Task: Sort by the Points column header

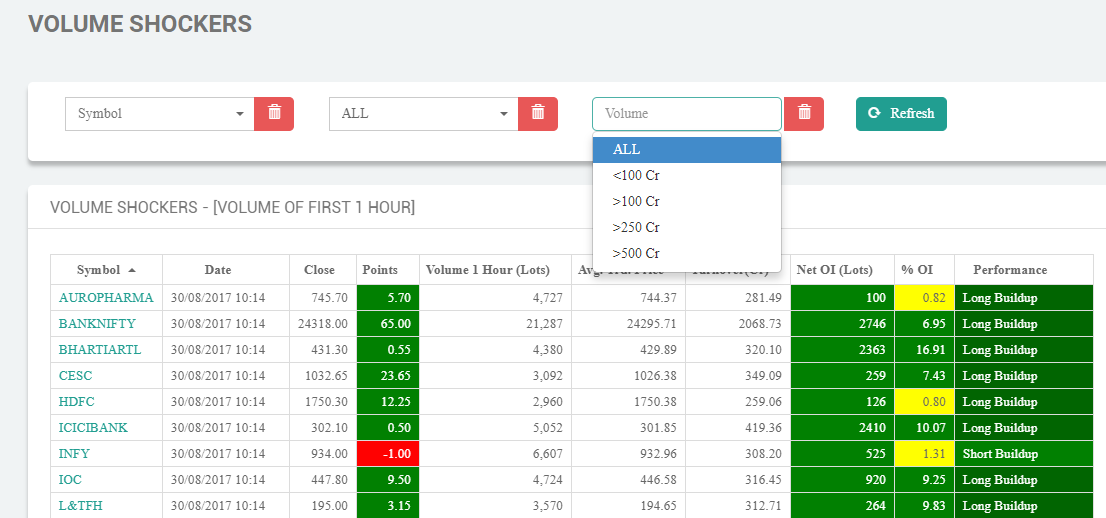Action: [x=388, y=270]
